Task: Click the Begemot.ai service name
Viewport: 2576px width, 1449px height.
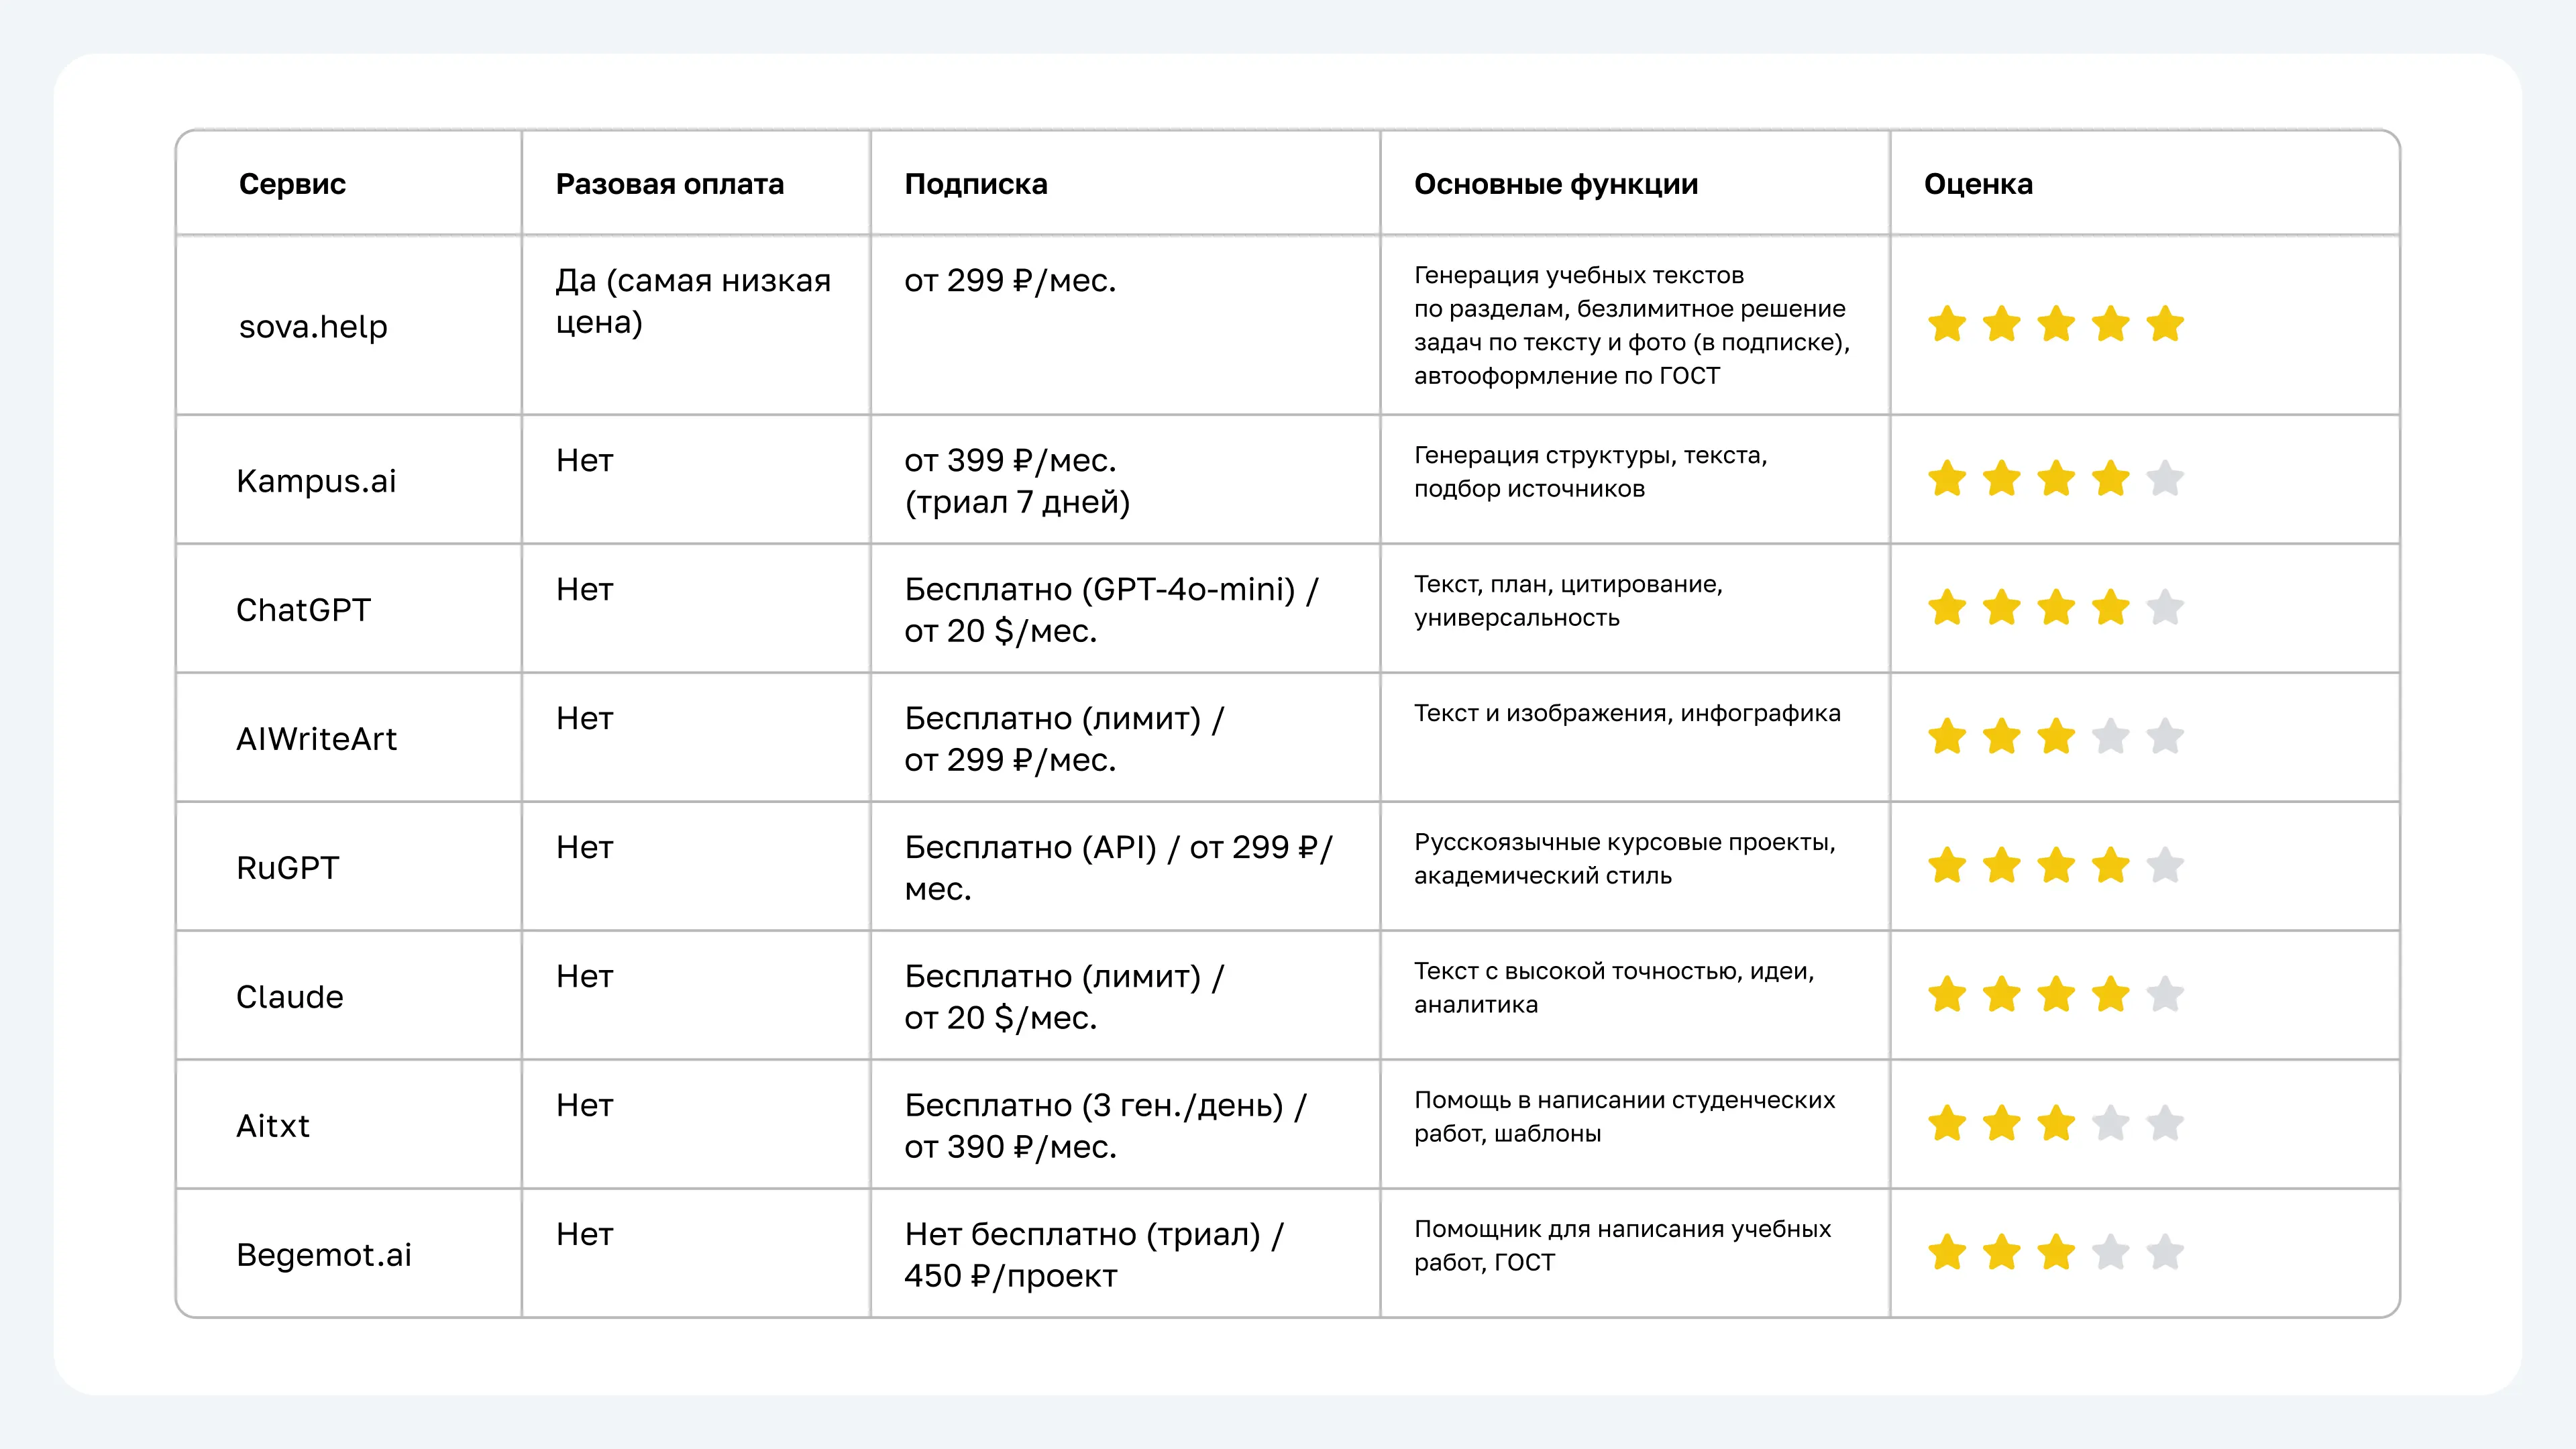Action: (x=324, y=1255)
